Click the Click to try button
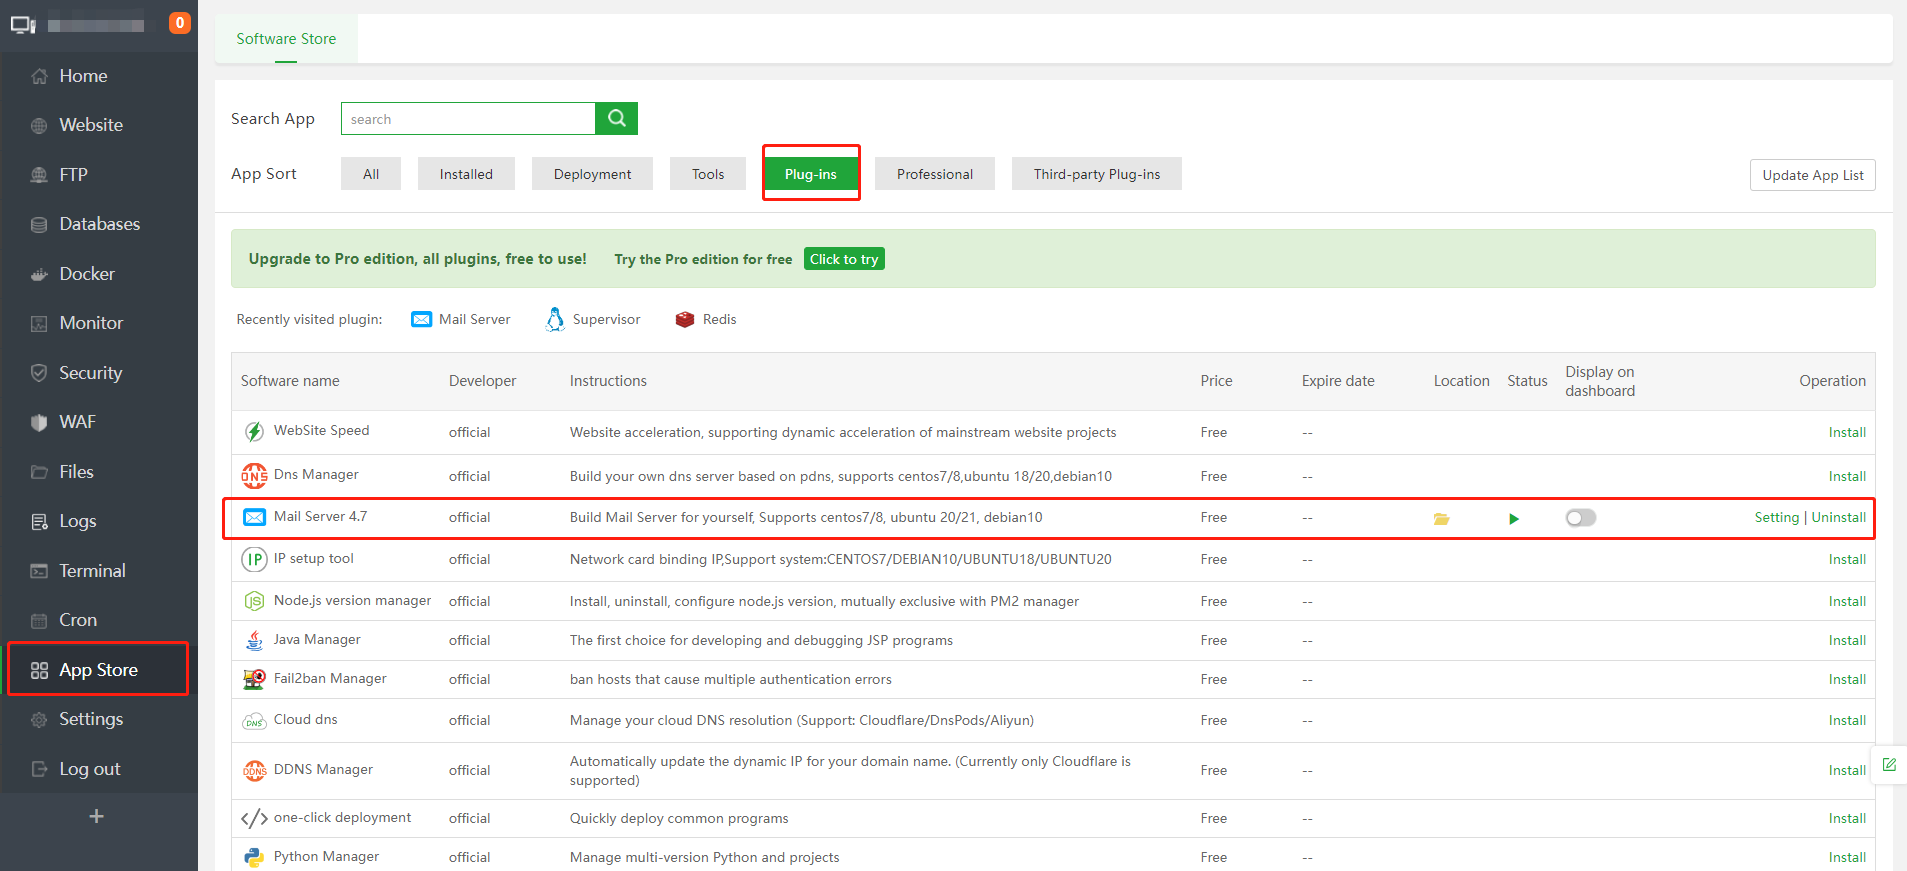 click(844, 259)
